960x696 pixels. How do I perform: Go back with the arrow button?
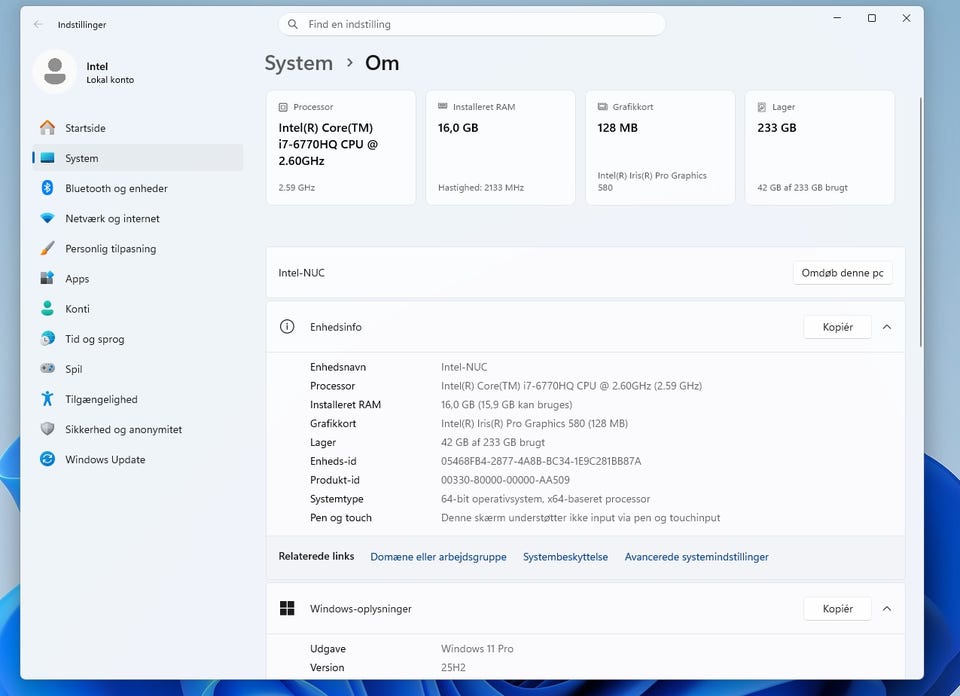pyautogui.click(x=39, y=24)
